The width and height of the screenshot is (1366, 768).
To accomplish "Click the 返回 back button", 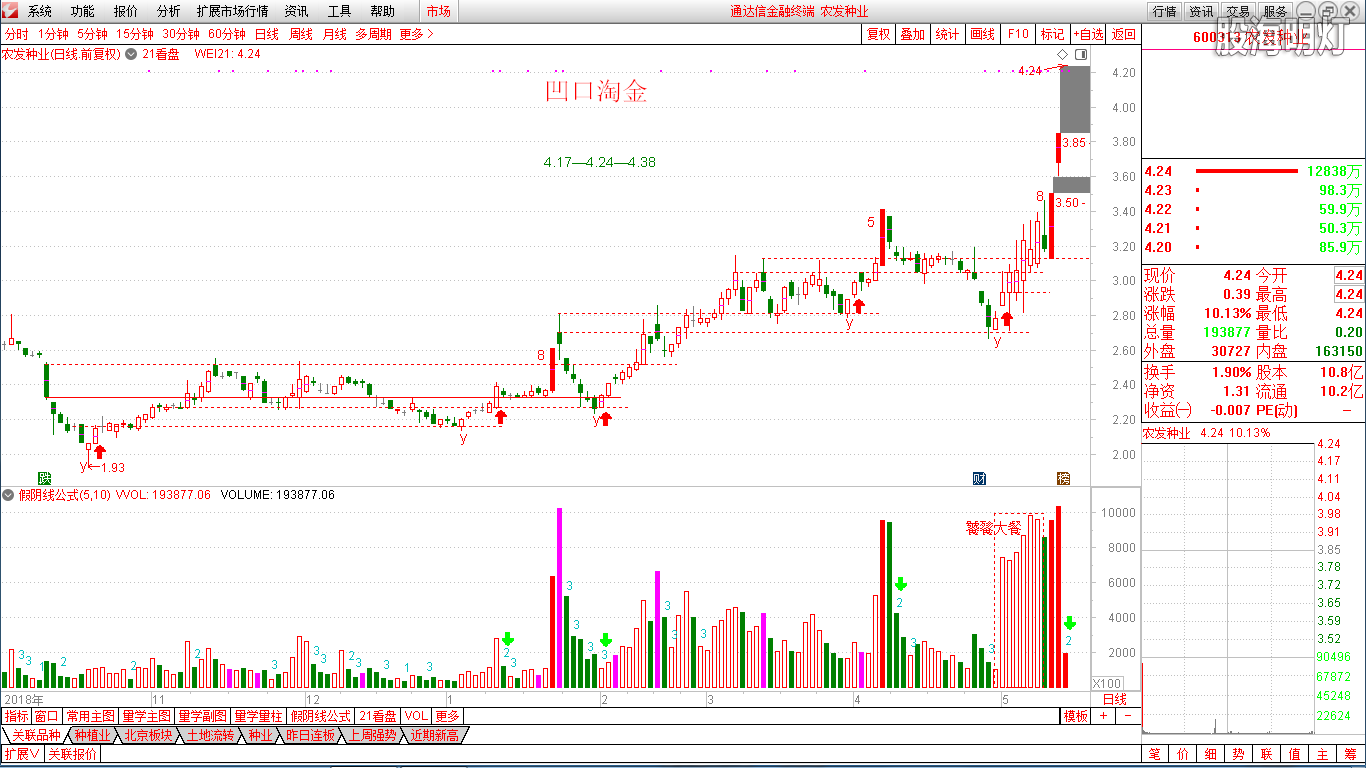I will pyautogui.click(x=1124, y=34).
